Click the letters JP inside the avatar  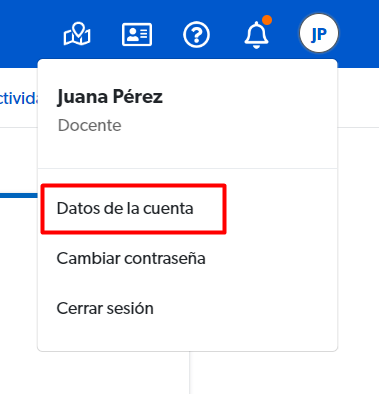(x=319, y=34)
